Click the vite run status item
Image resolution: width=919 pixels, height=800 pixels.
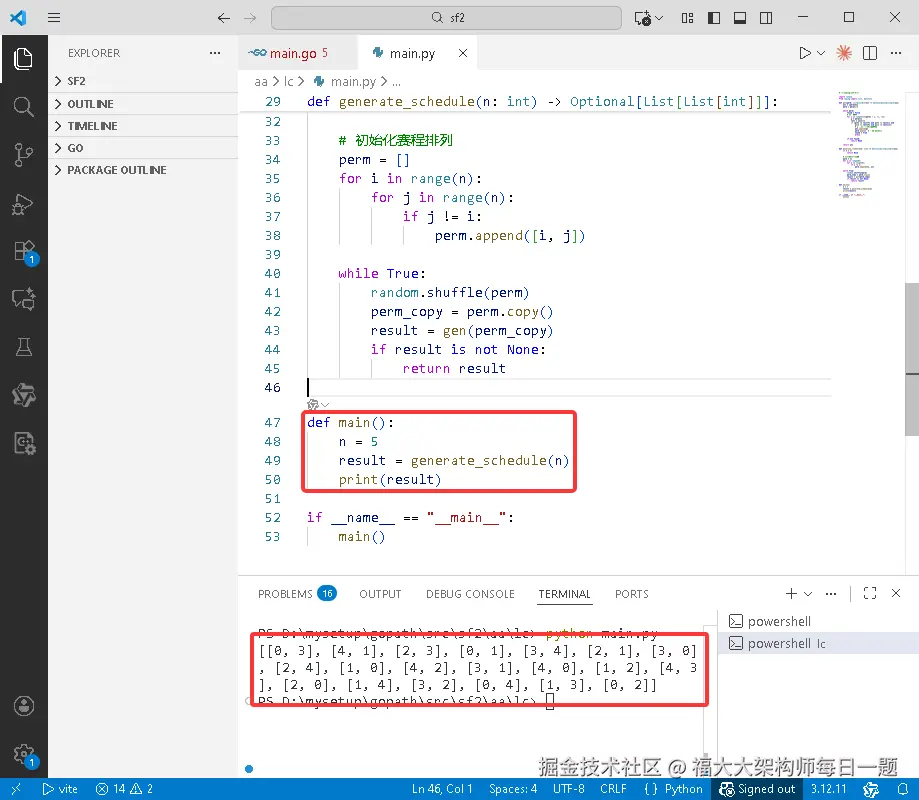click(x=60, y=789)
